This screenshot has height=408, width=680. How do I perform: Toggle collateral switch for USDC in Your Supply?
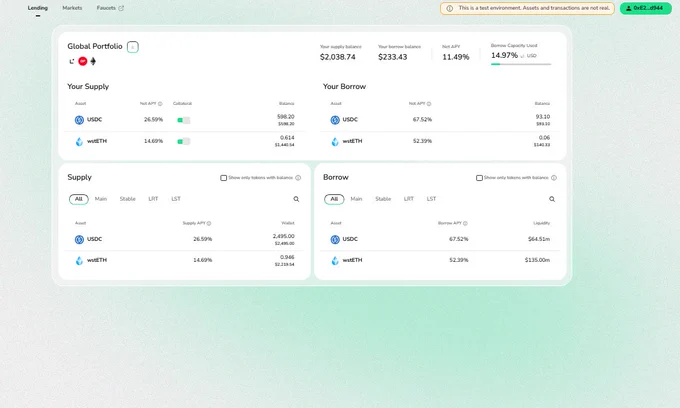point(183,120)
